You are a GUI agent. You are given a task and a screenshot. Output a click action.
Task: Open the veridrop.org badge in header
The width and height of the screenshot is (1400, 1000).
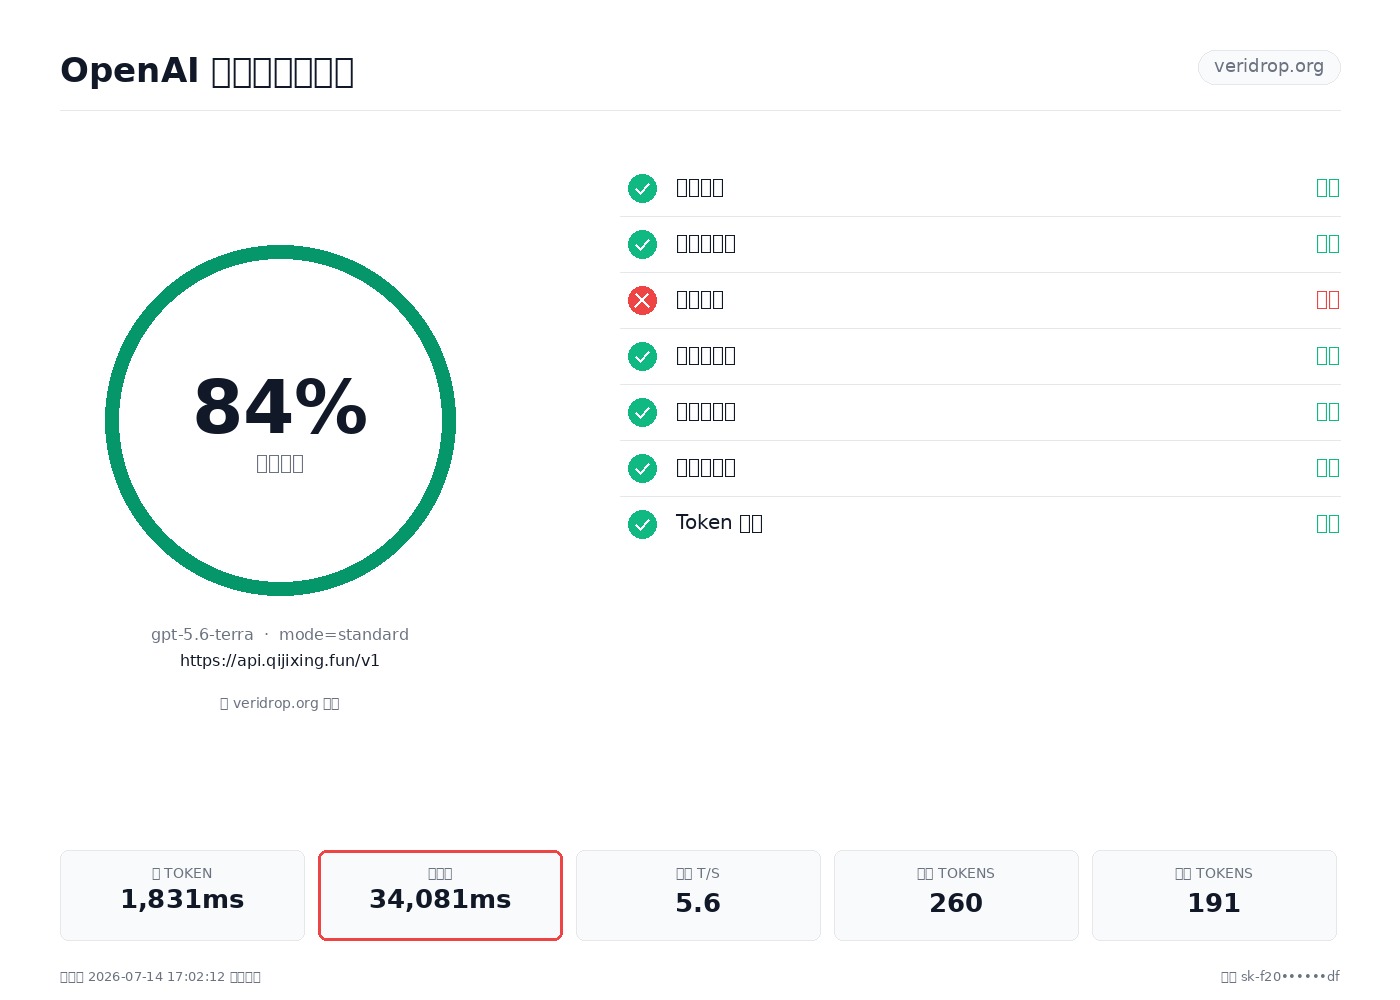(x=1269, y=67)
